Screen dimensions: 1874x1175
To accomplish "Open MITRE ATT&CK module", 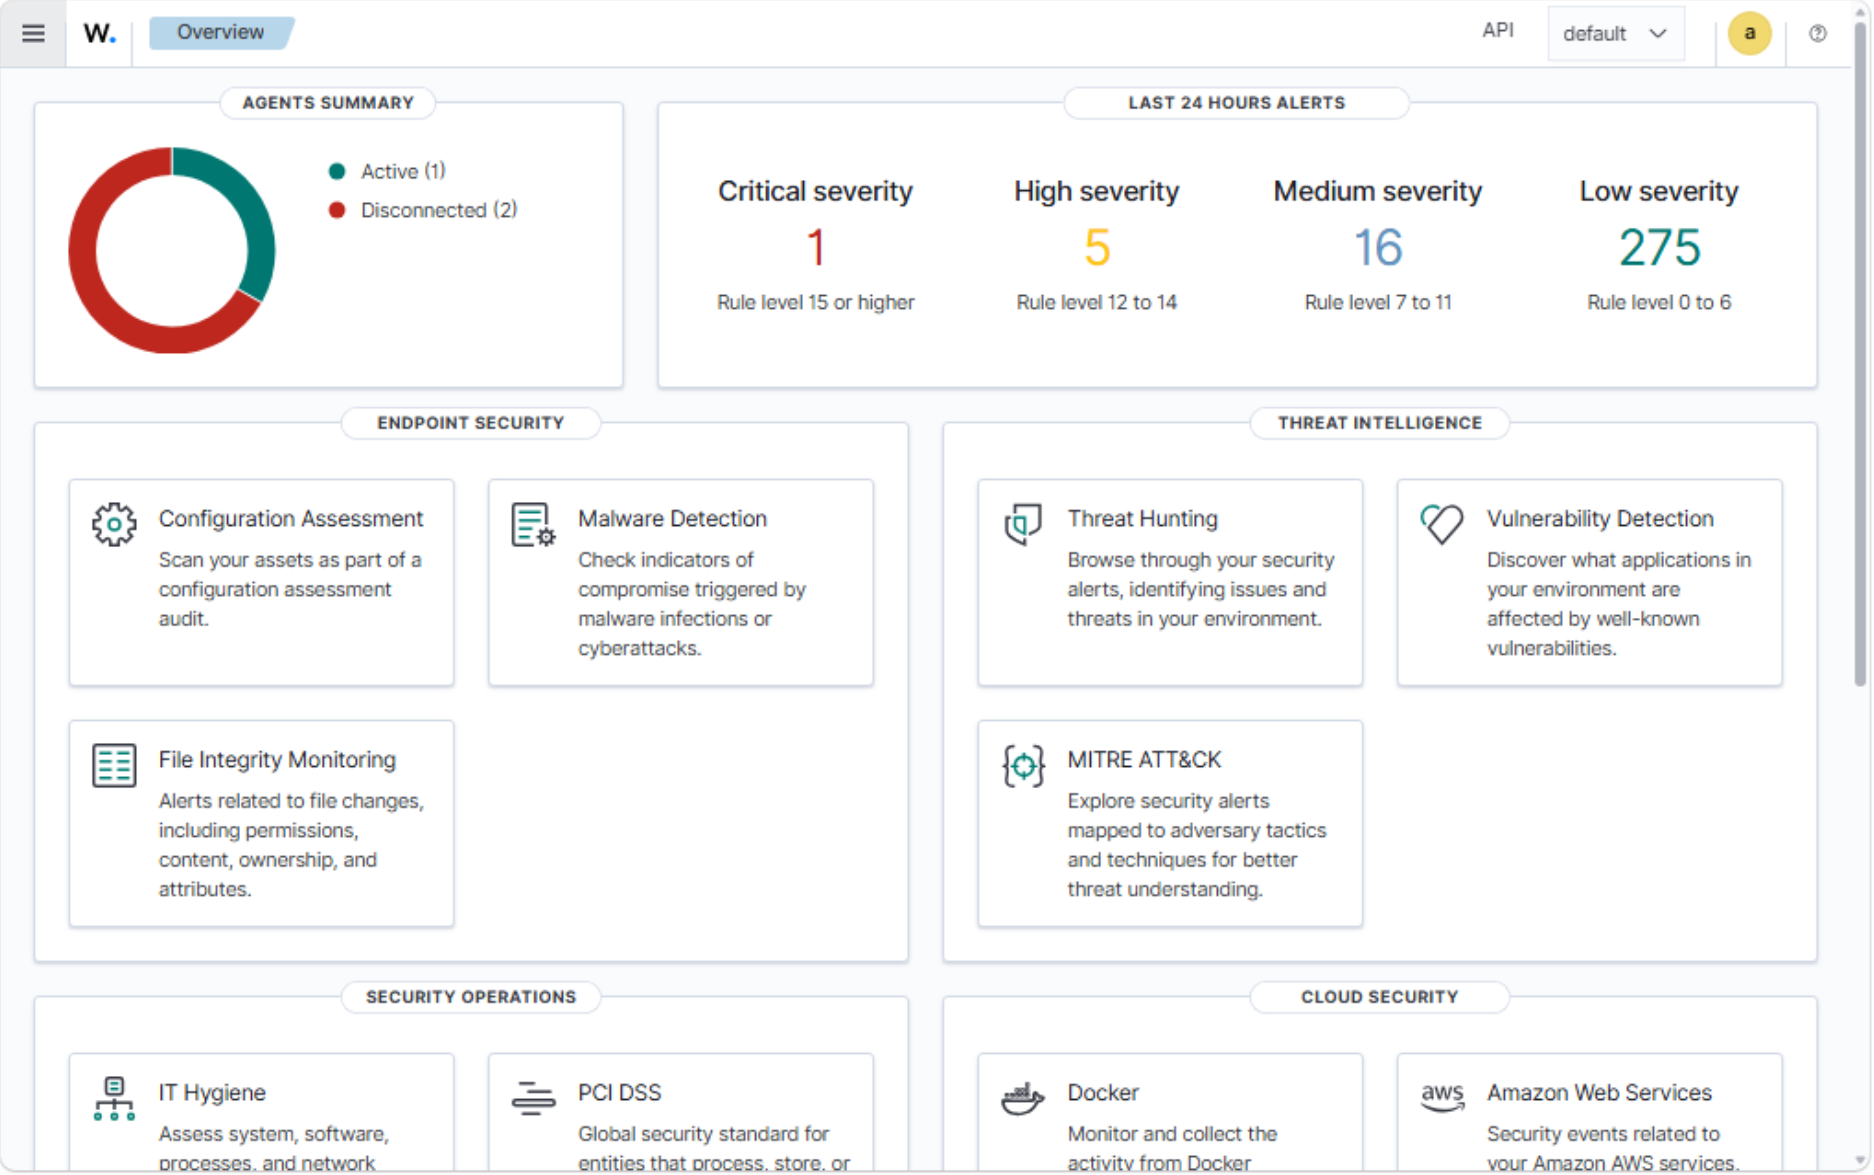I will point(1170,823).
